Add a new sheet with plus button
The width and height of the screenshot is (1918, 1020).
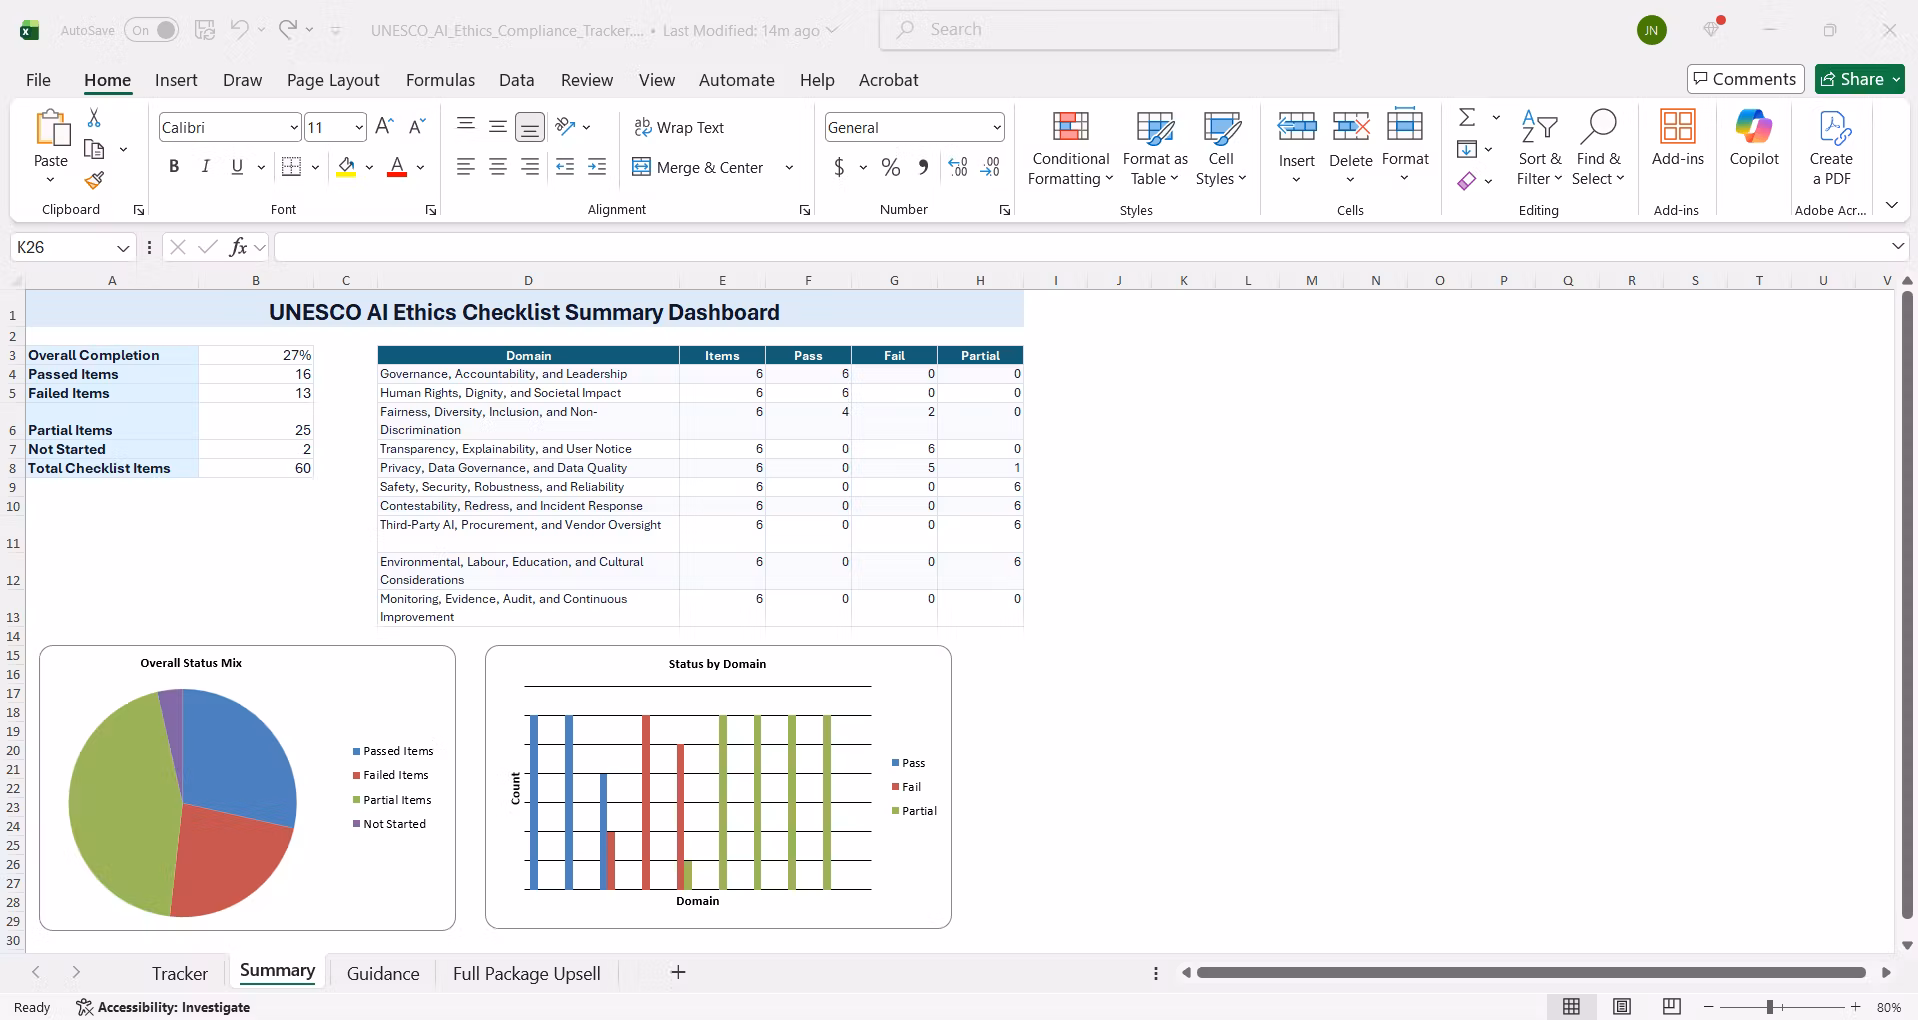(x=678, y=972)
